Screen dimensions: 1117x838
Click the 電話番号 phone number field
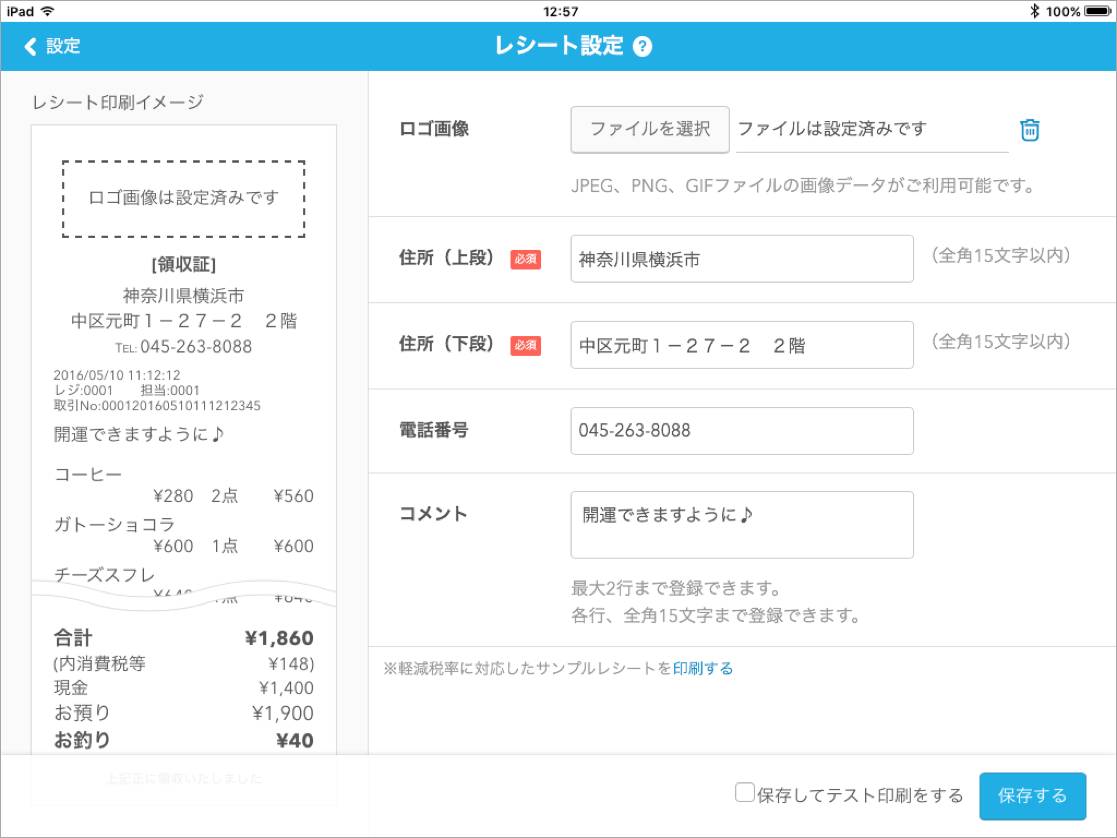[742, 431]
